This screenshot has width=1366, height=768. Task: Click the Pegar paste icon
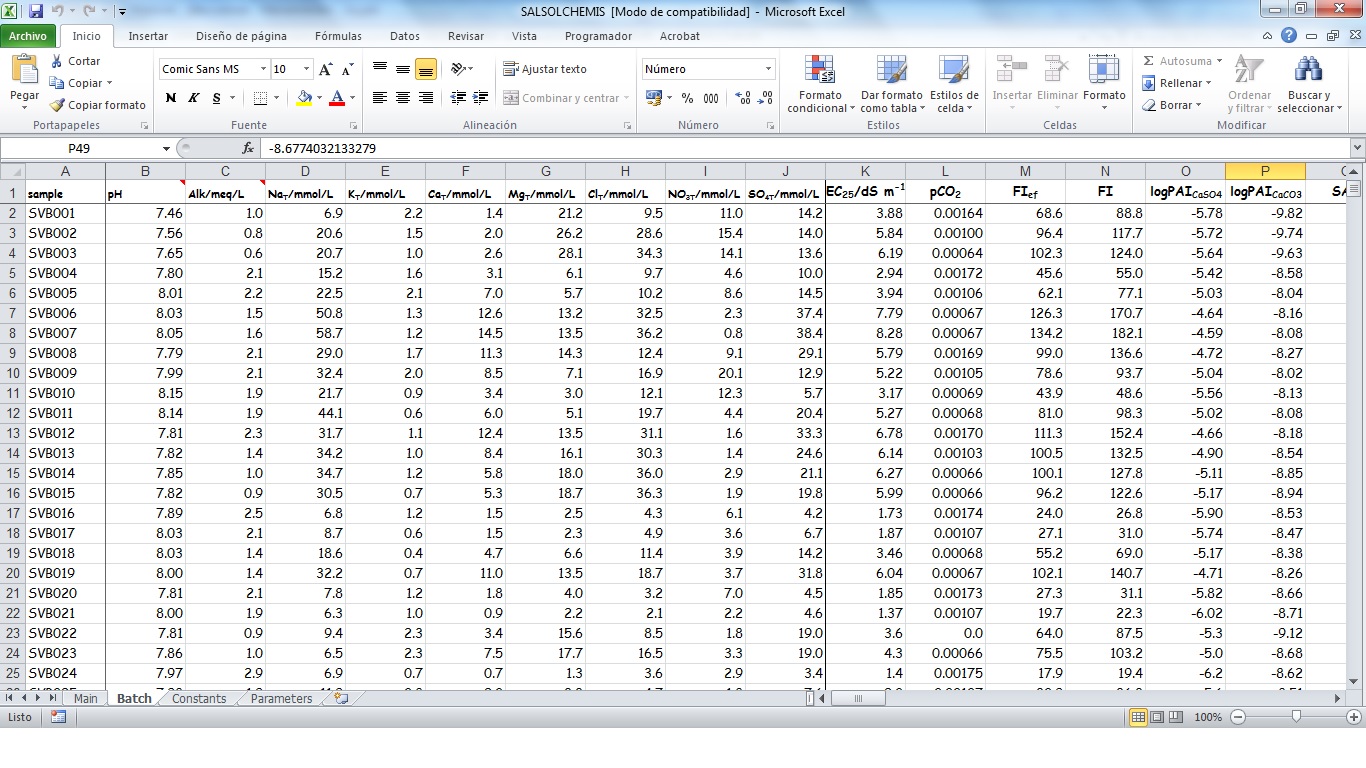pyautogui.click(x=24, y=71)
